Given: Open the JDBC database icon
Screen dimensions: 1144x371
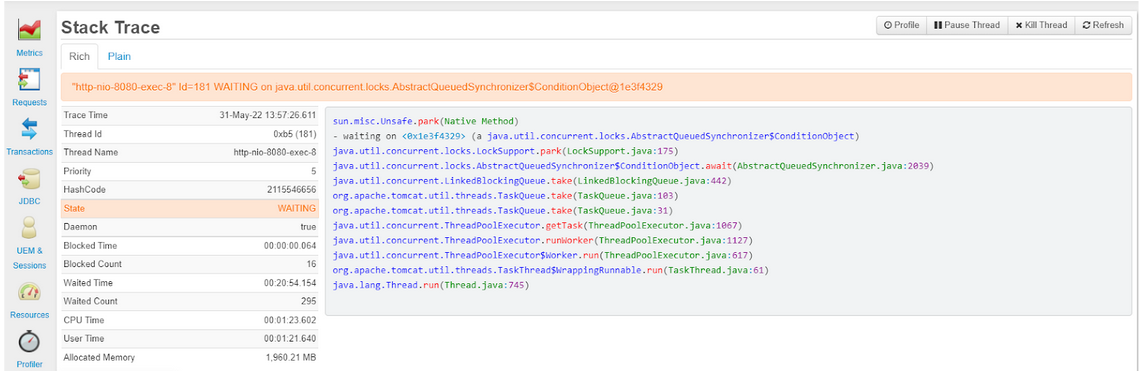Looking at the screenshot, I should tap(29, 179).
